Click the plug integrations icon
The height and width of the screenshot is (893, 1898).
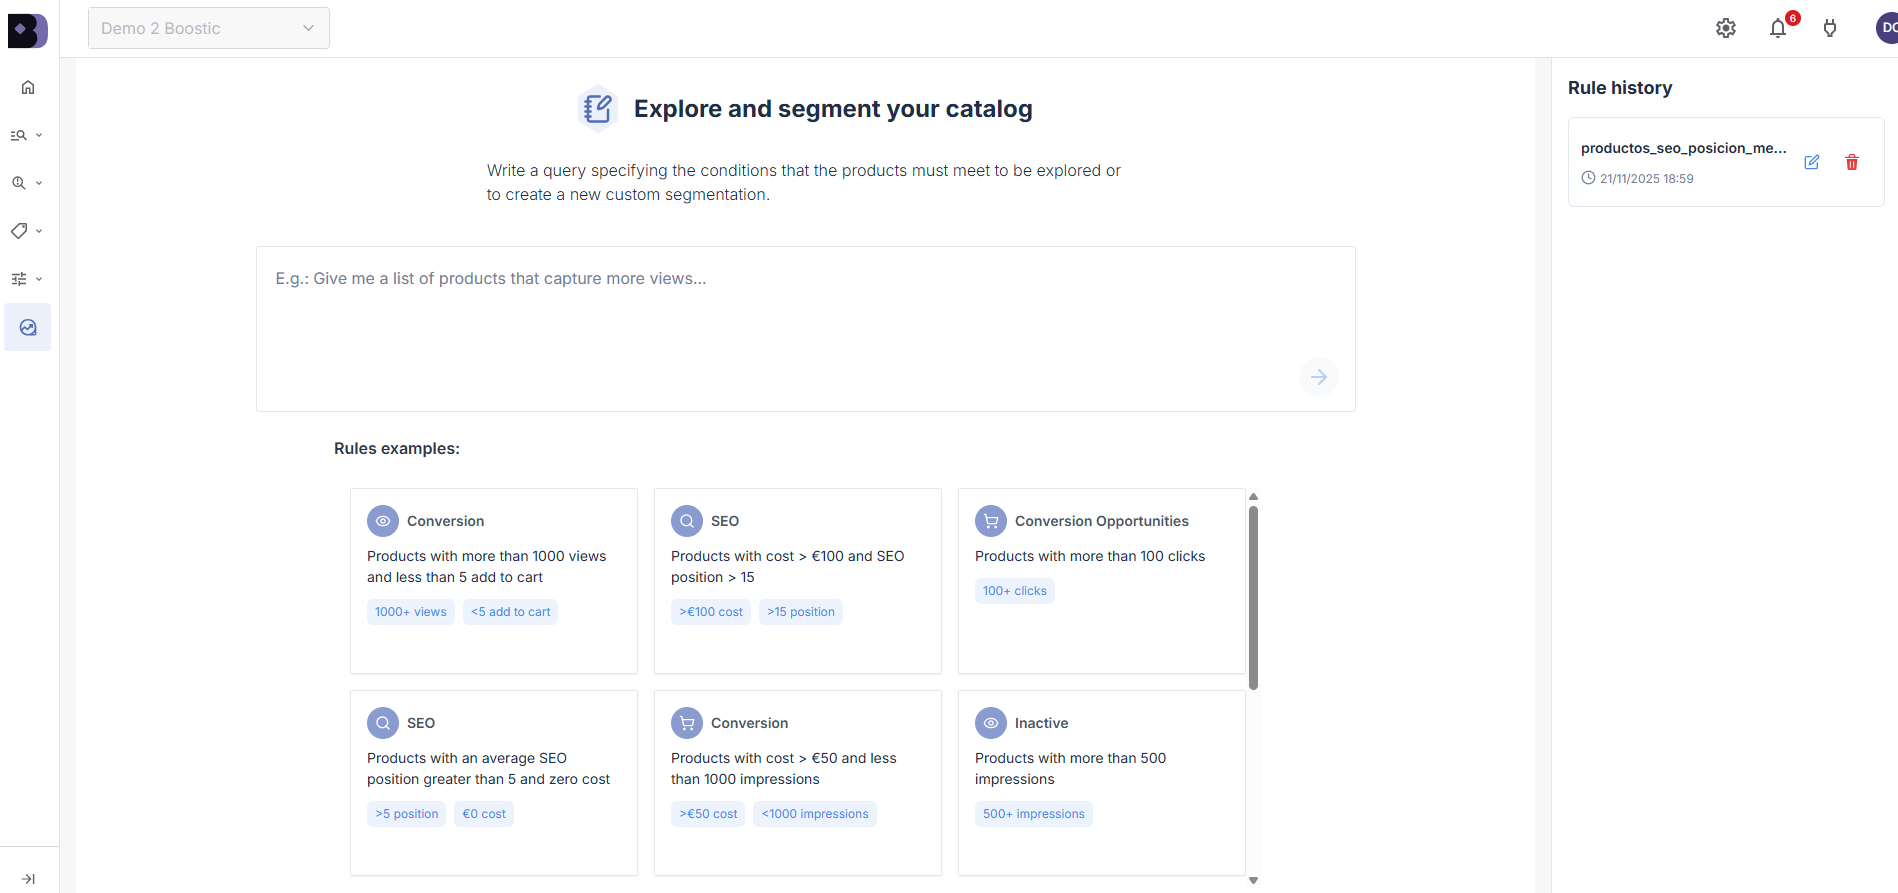tap(1830, 28)
